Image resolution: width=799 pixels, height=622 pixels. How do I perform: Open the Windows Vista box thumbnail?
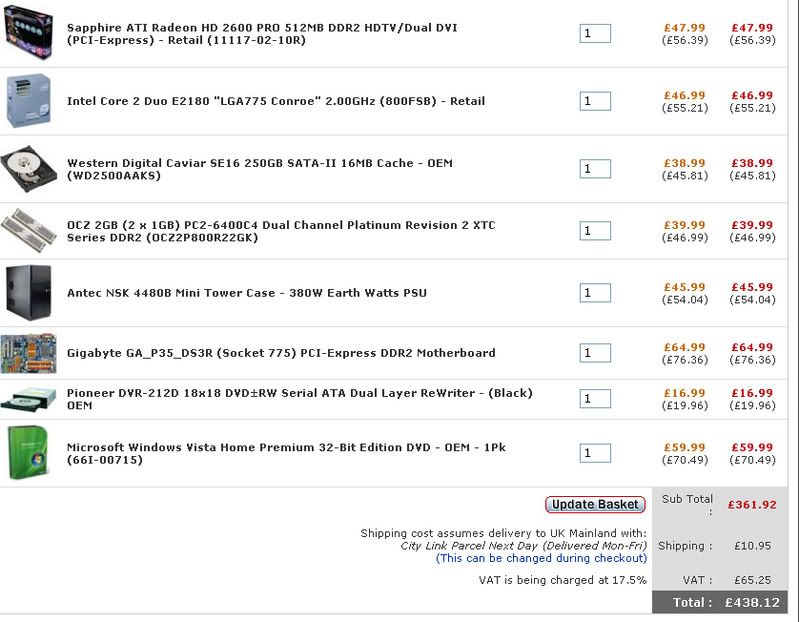coord(28,453)
